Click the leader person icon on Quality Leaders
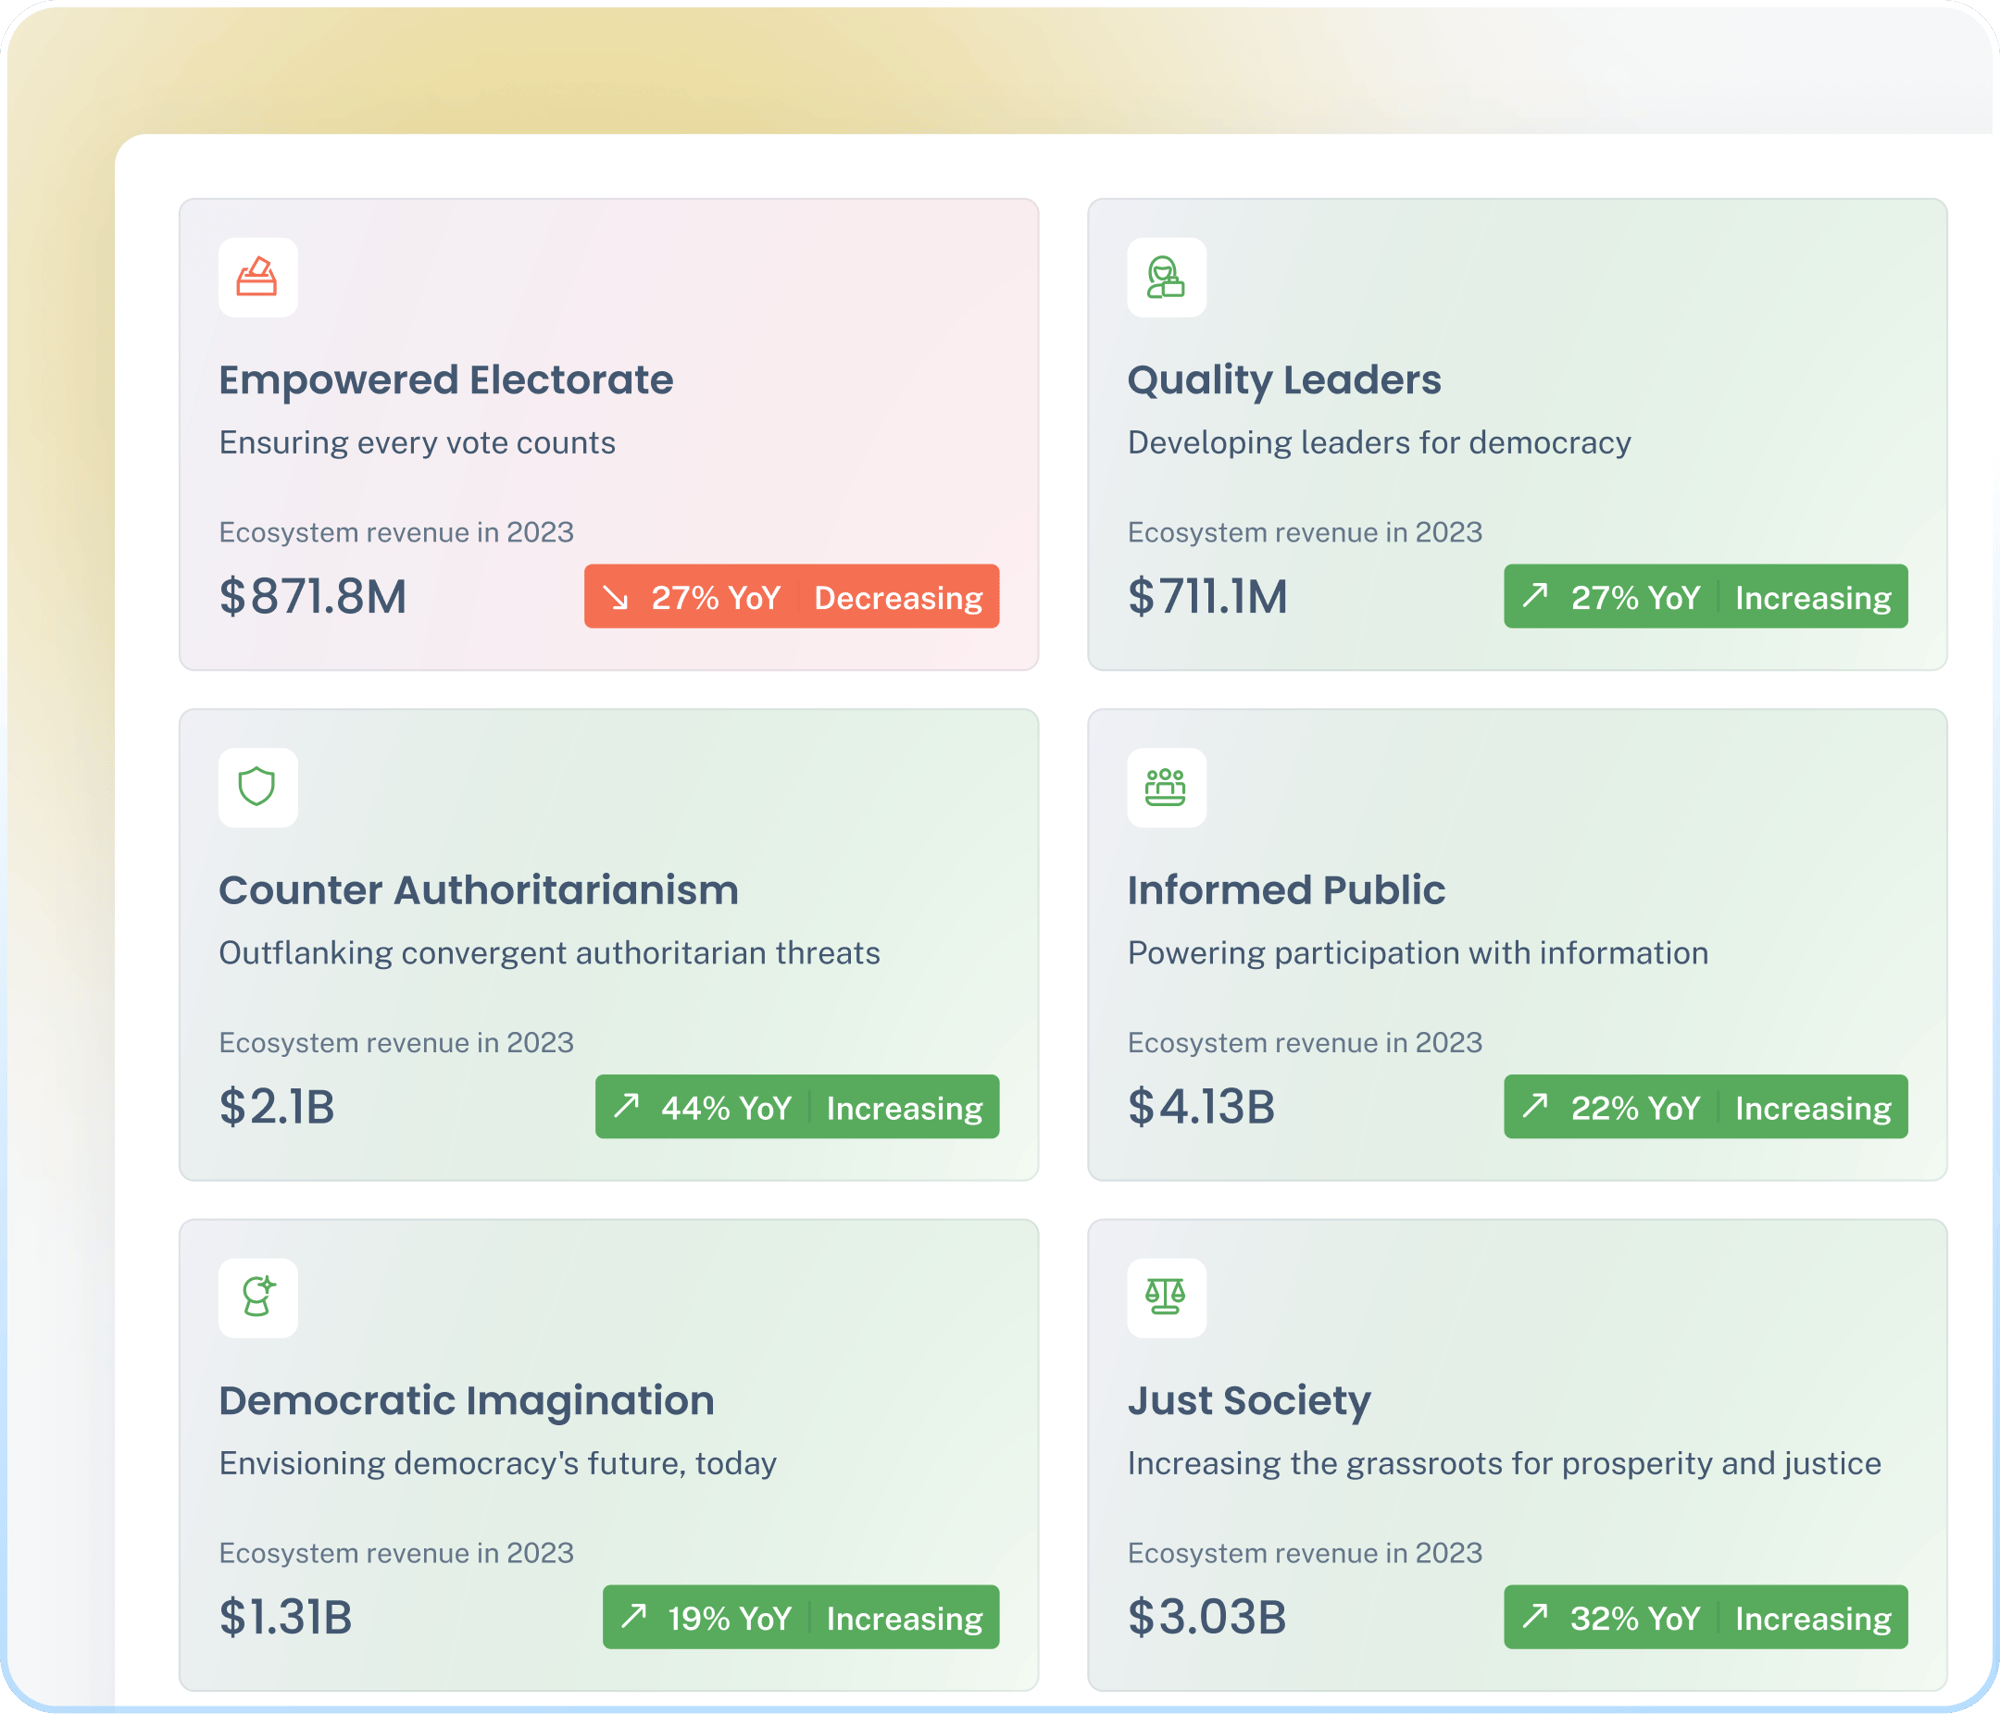Viewport: 2000px width, 1714px height. pos(1166,277)
